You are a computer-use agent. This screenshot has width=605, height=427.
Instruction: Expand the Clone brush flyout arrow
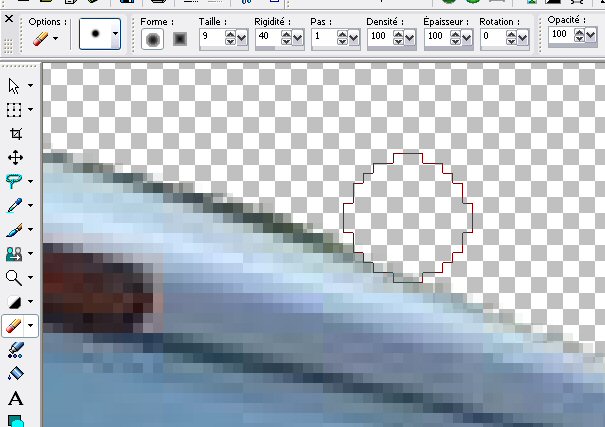[x=30, y=253]
